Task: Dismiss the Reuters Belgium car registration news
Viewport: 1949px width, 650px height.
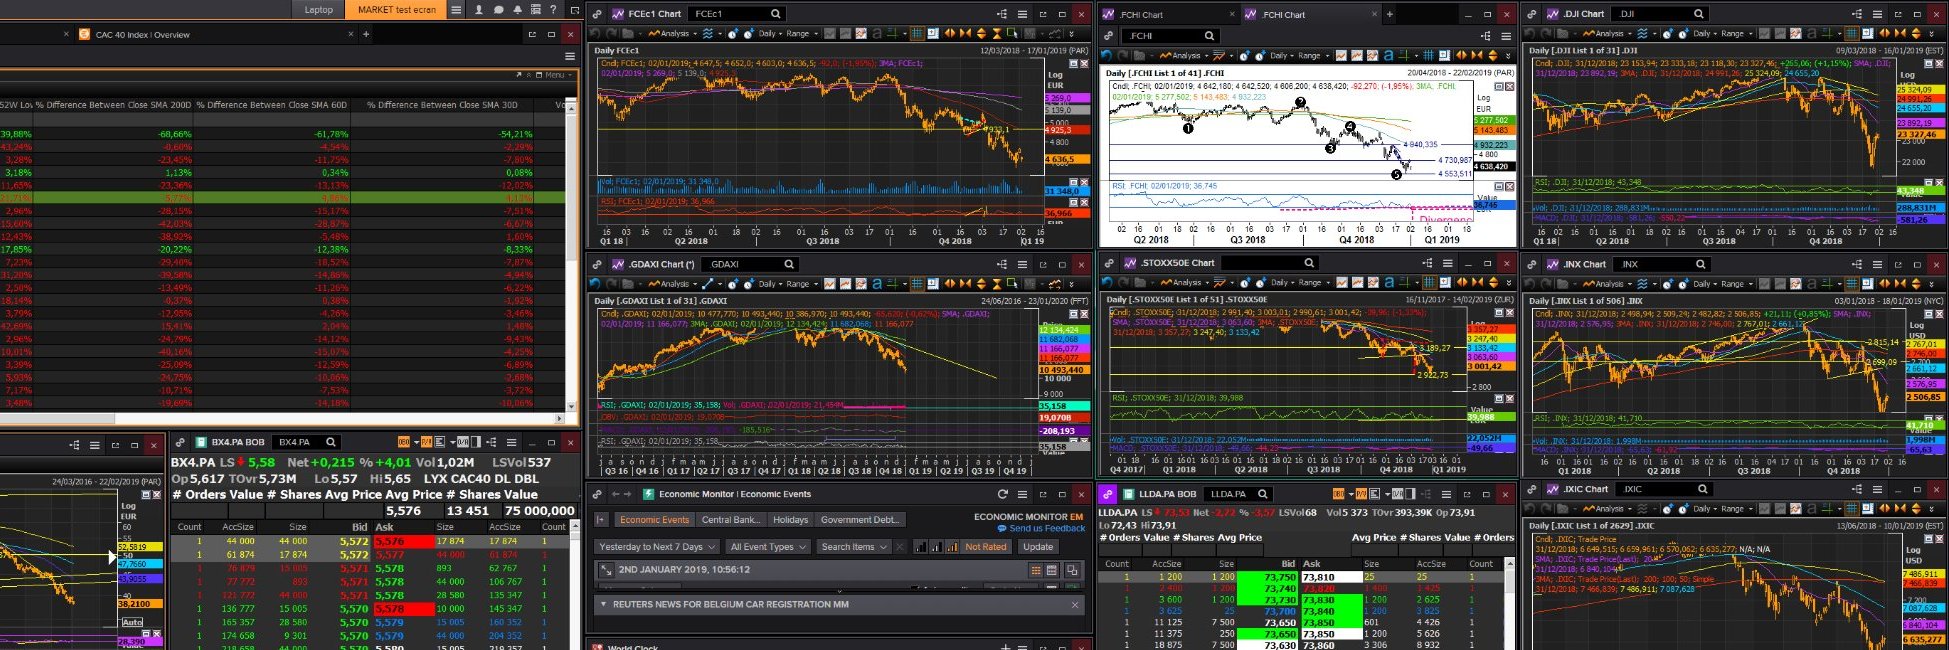Action: point(1075,605)
